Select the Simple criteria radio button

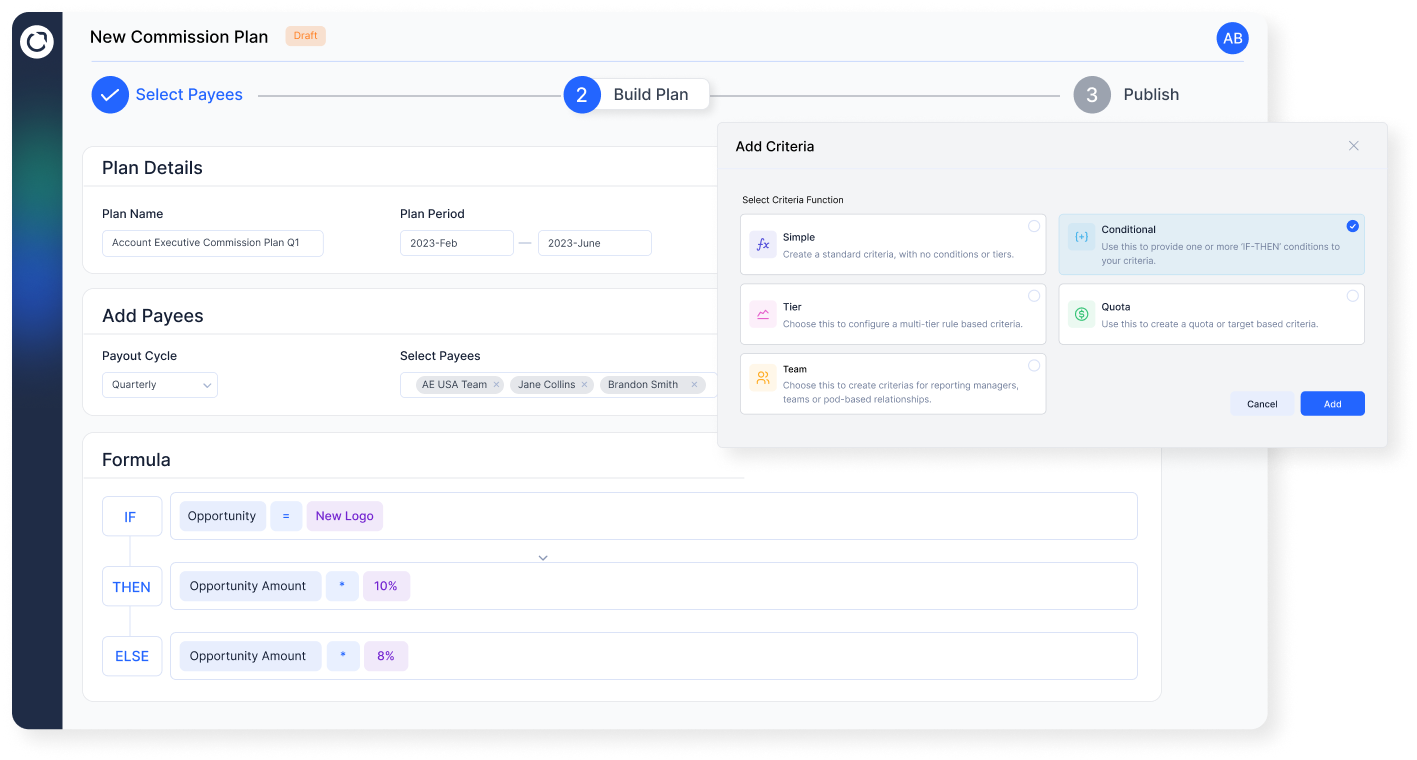click(1034, 226)
